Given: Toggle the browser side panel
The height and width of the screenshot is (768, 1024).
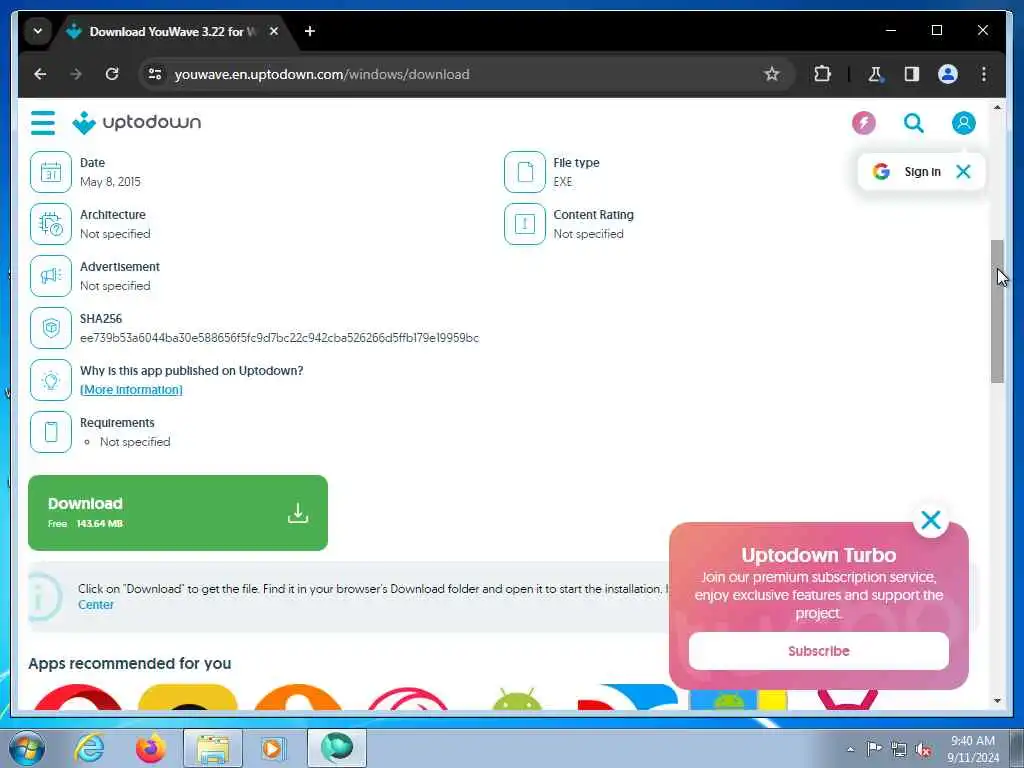Looking at the screenshot, I should pyautogui.click(x=912, y=74).
